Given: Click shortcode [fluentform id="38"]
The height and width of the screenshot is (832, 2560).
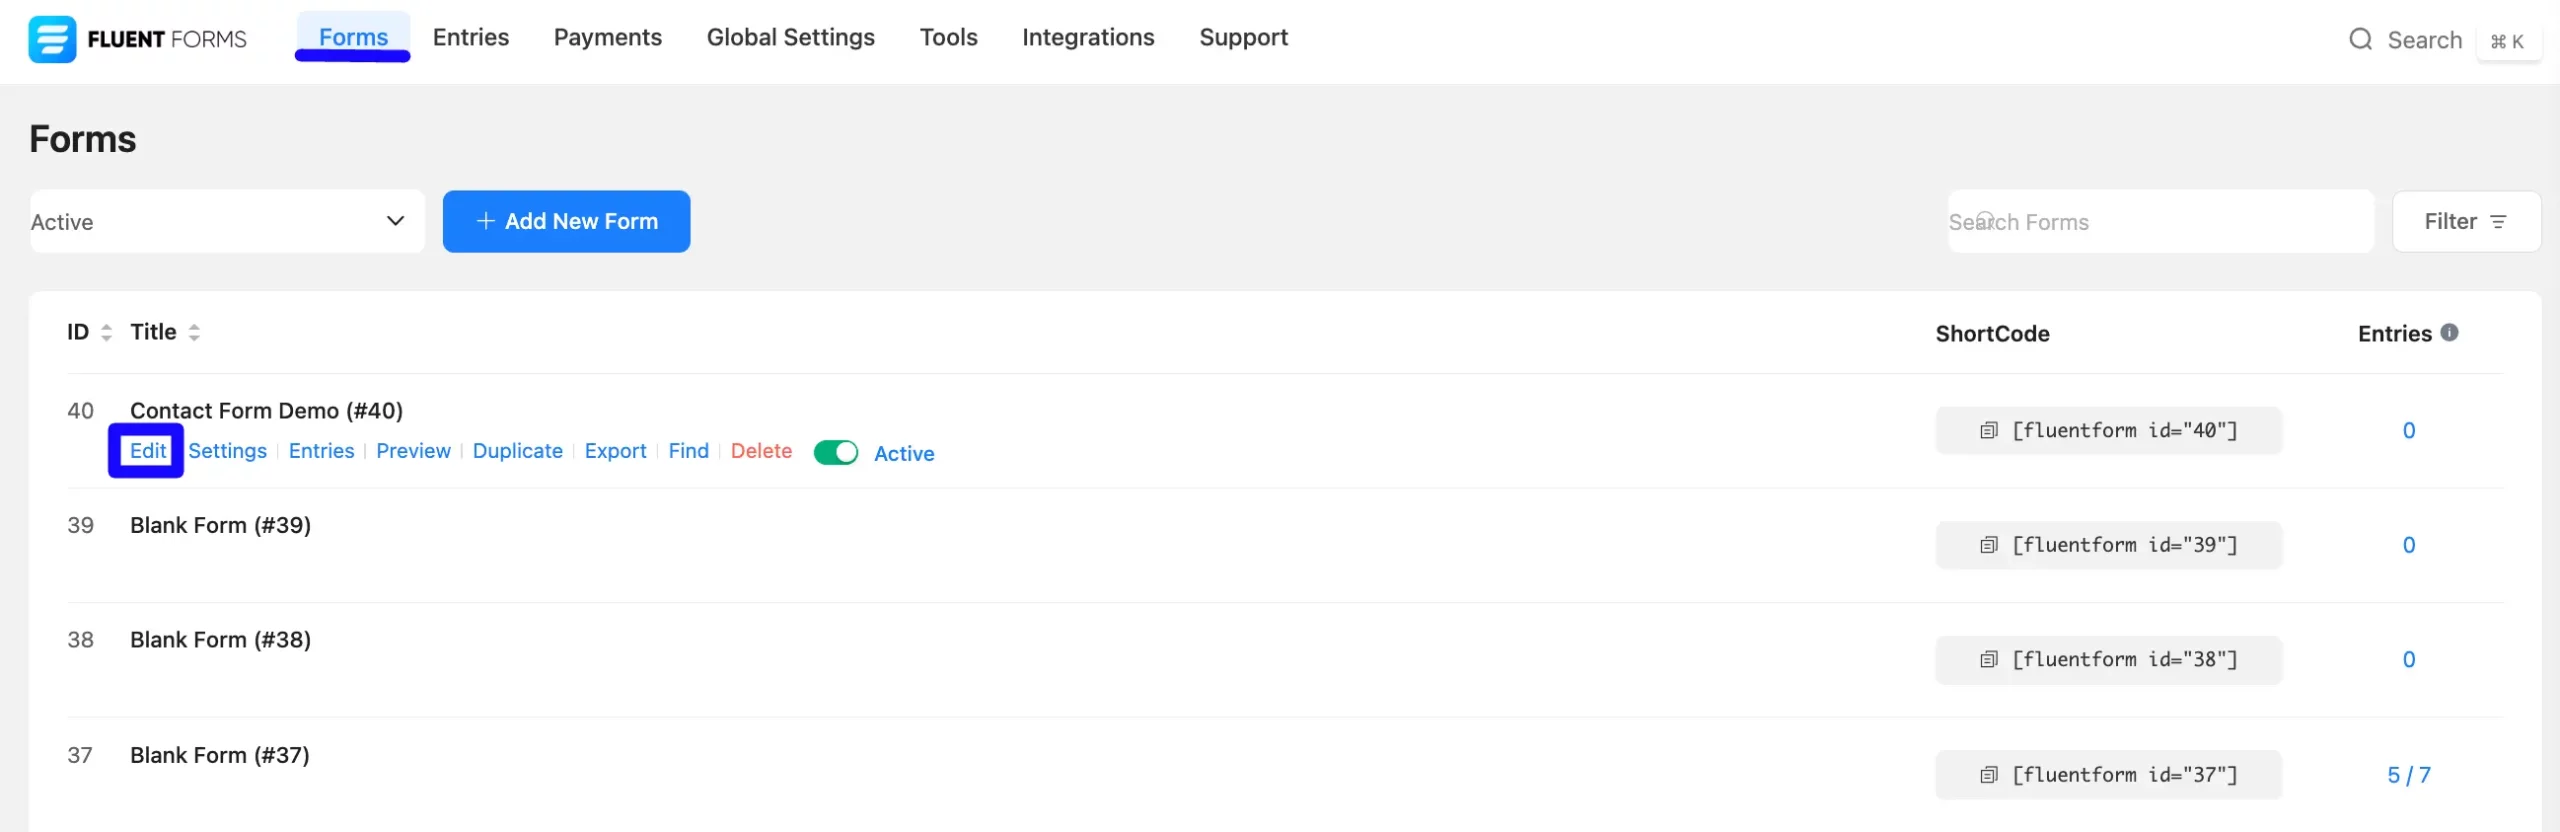Looking at the screenshot, I should coord(2125,659).
